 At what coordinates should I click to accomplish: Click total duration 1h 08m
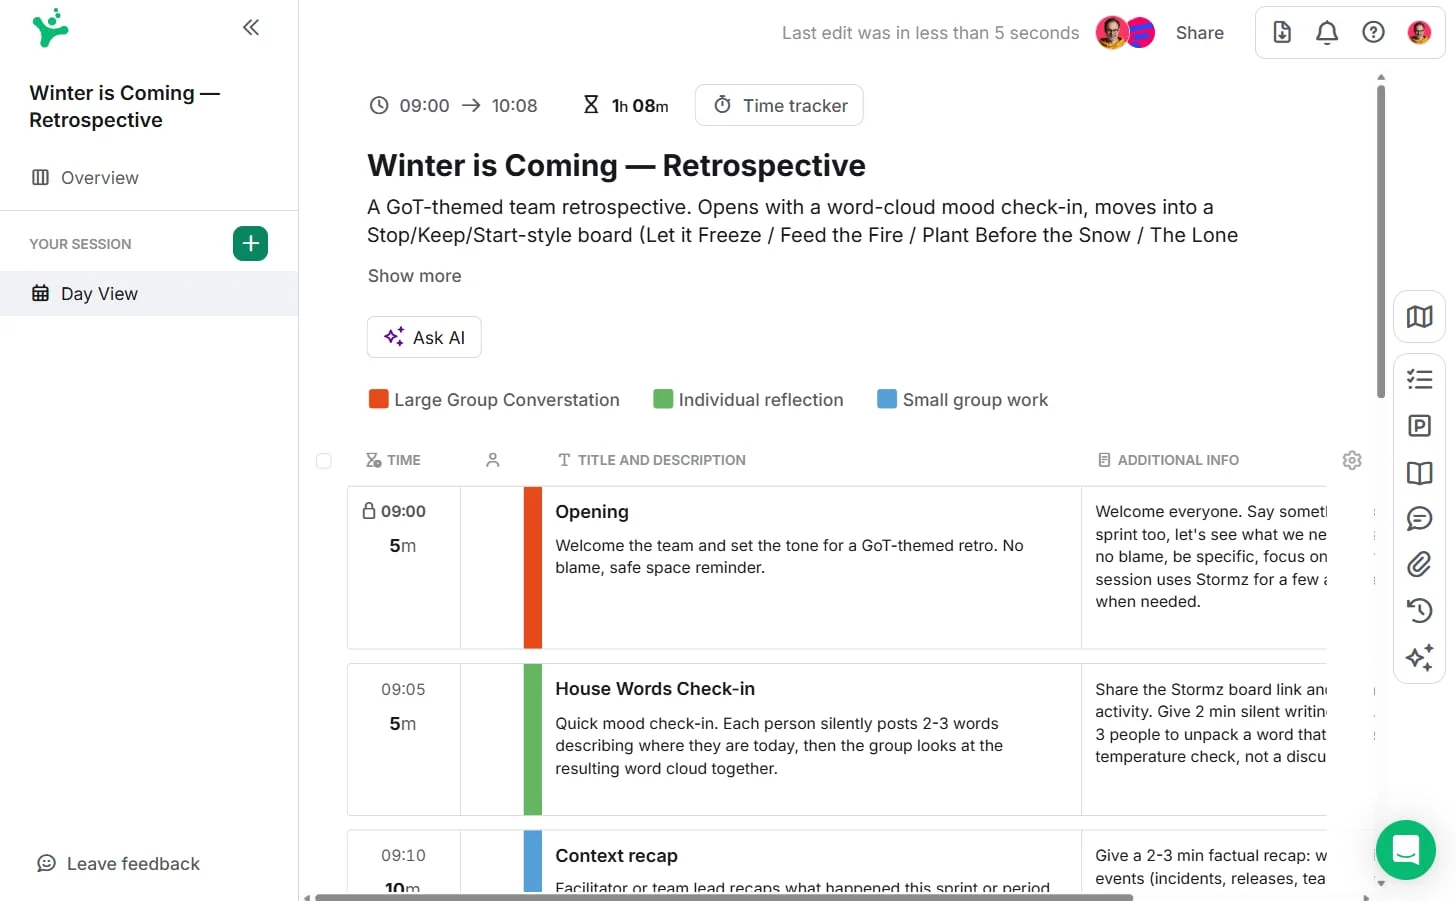pyautogui.click(x=640, y=105)
